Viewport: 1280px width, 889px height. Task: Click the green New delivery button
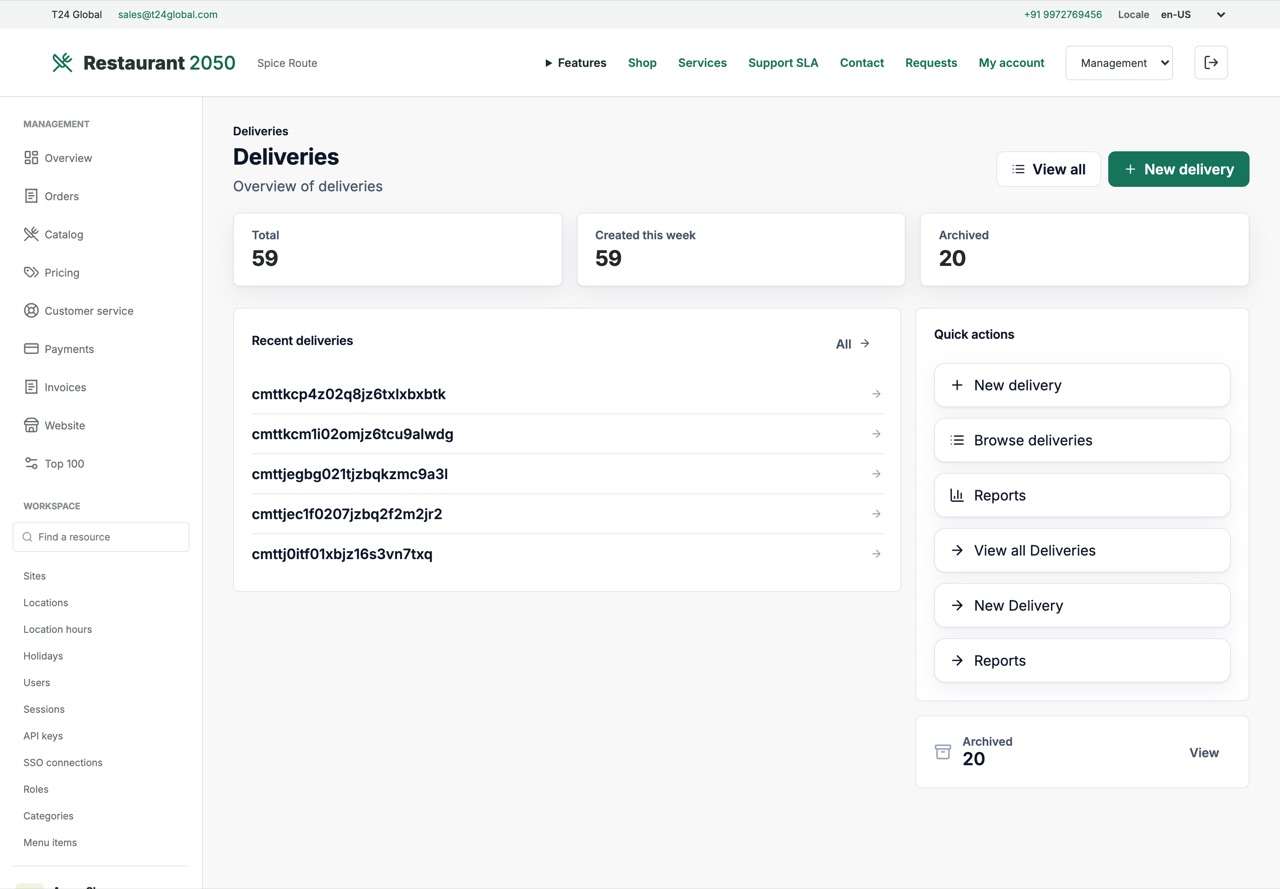click(1178, 169)
